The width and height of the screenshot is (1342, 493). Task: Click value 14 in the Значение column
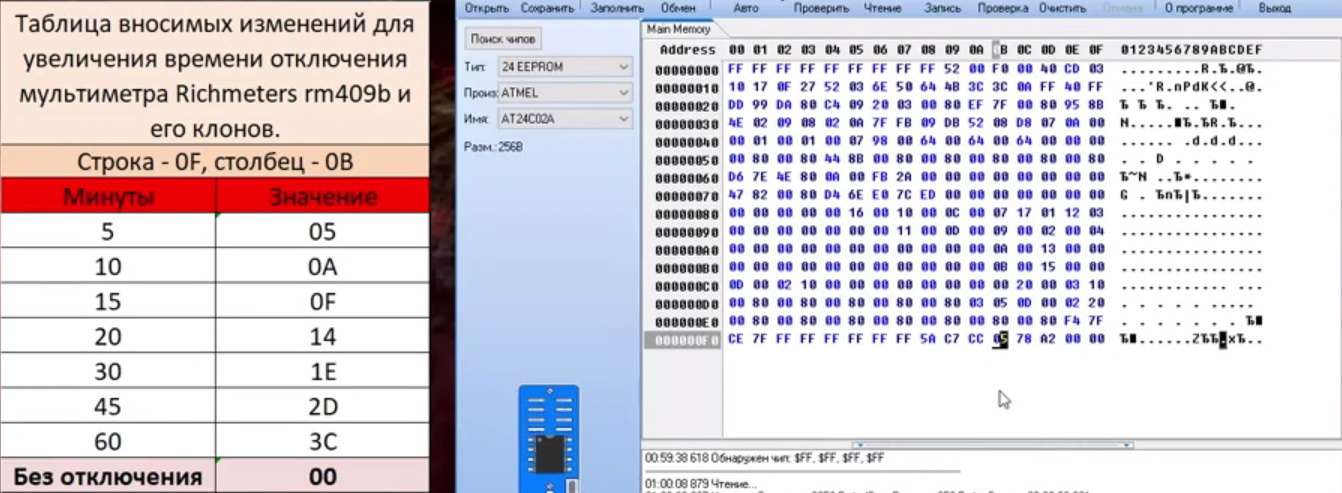(323, 337)
